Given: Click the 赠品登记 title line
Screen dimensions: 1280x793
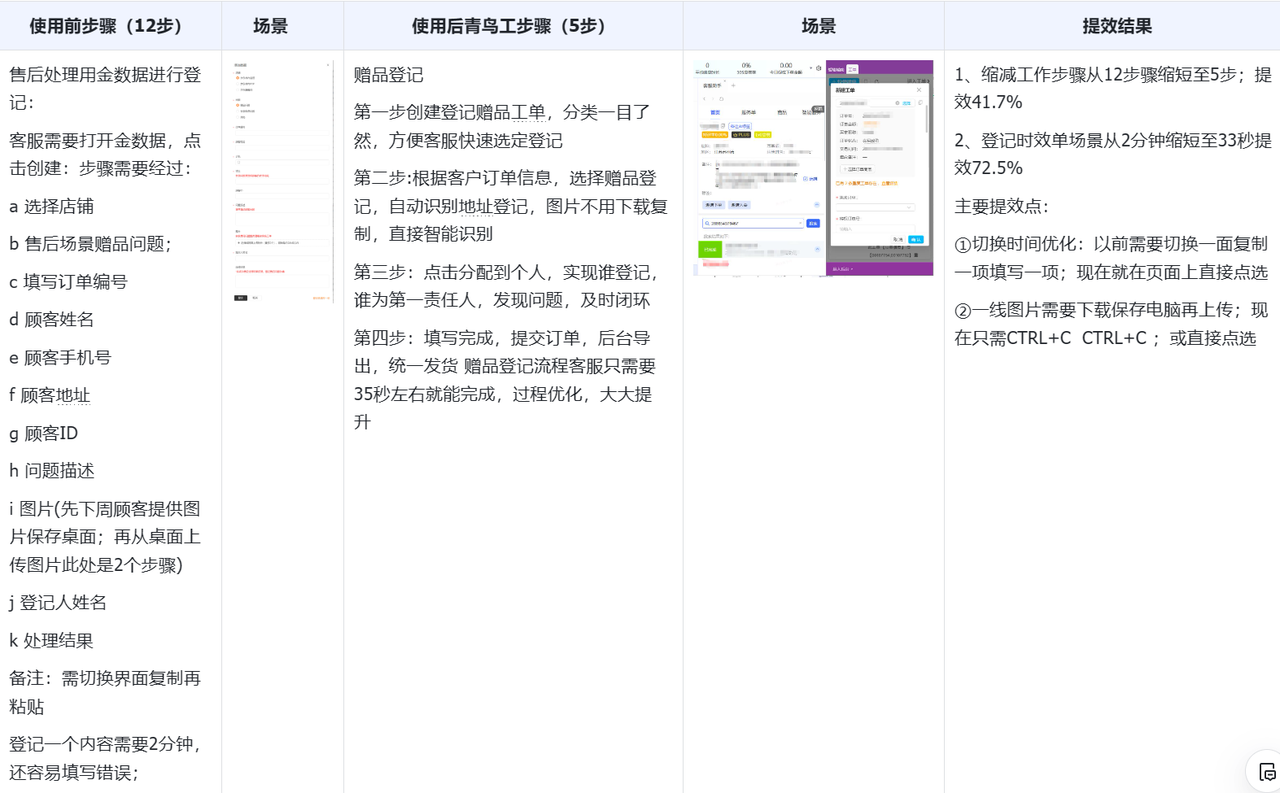Looking at the screenshot, I should [389, 76].
